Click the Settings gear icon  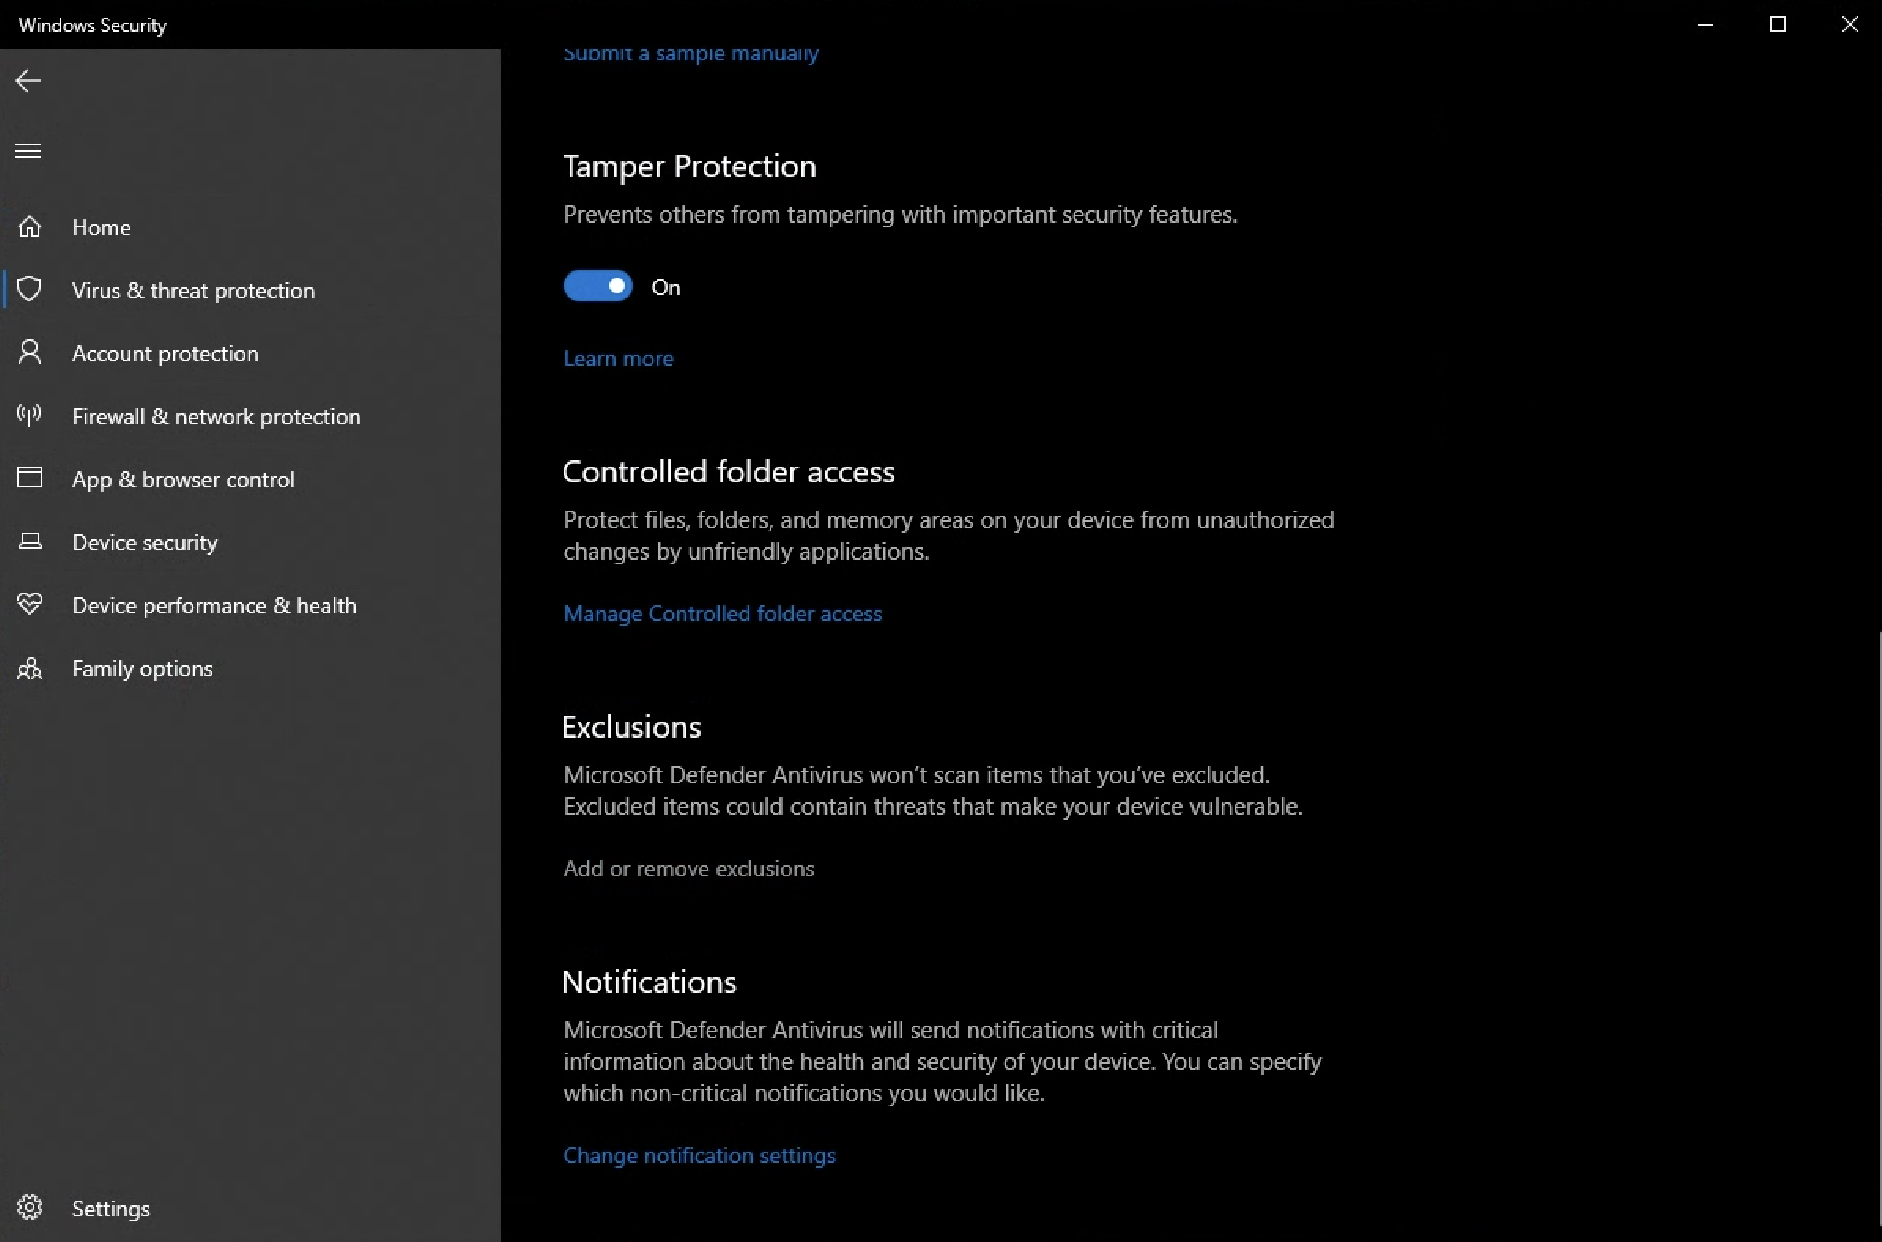(x=30, y=1207)
